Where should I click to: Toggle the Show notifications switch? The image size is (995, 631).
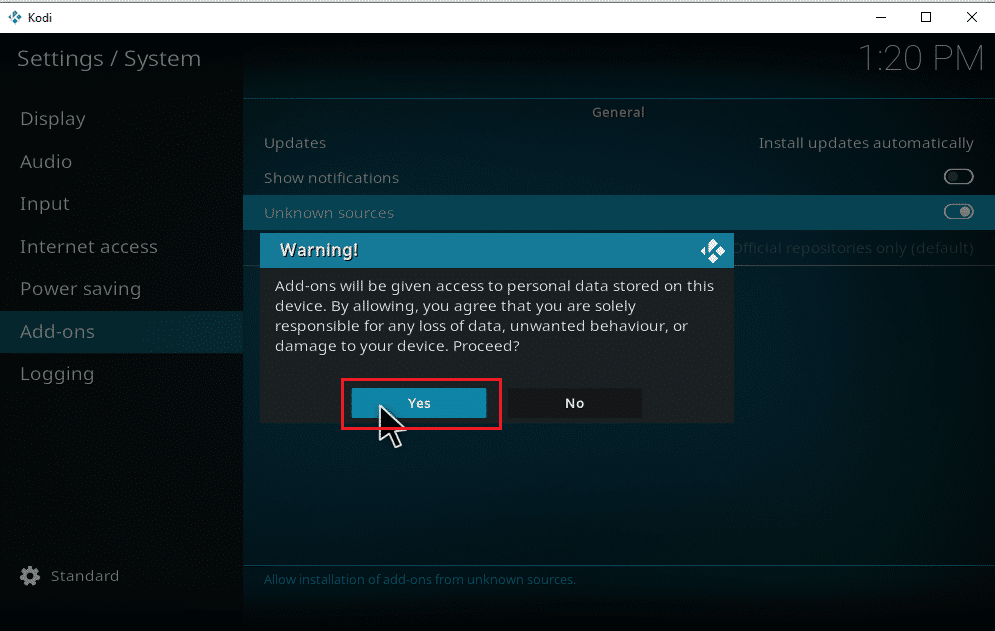957,177
